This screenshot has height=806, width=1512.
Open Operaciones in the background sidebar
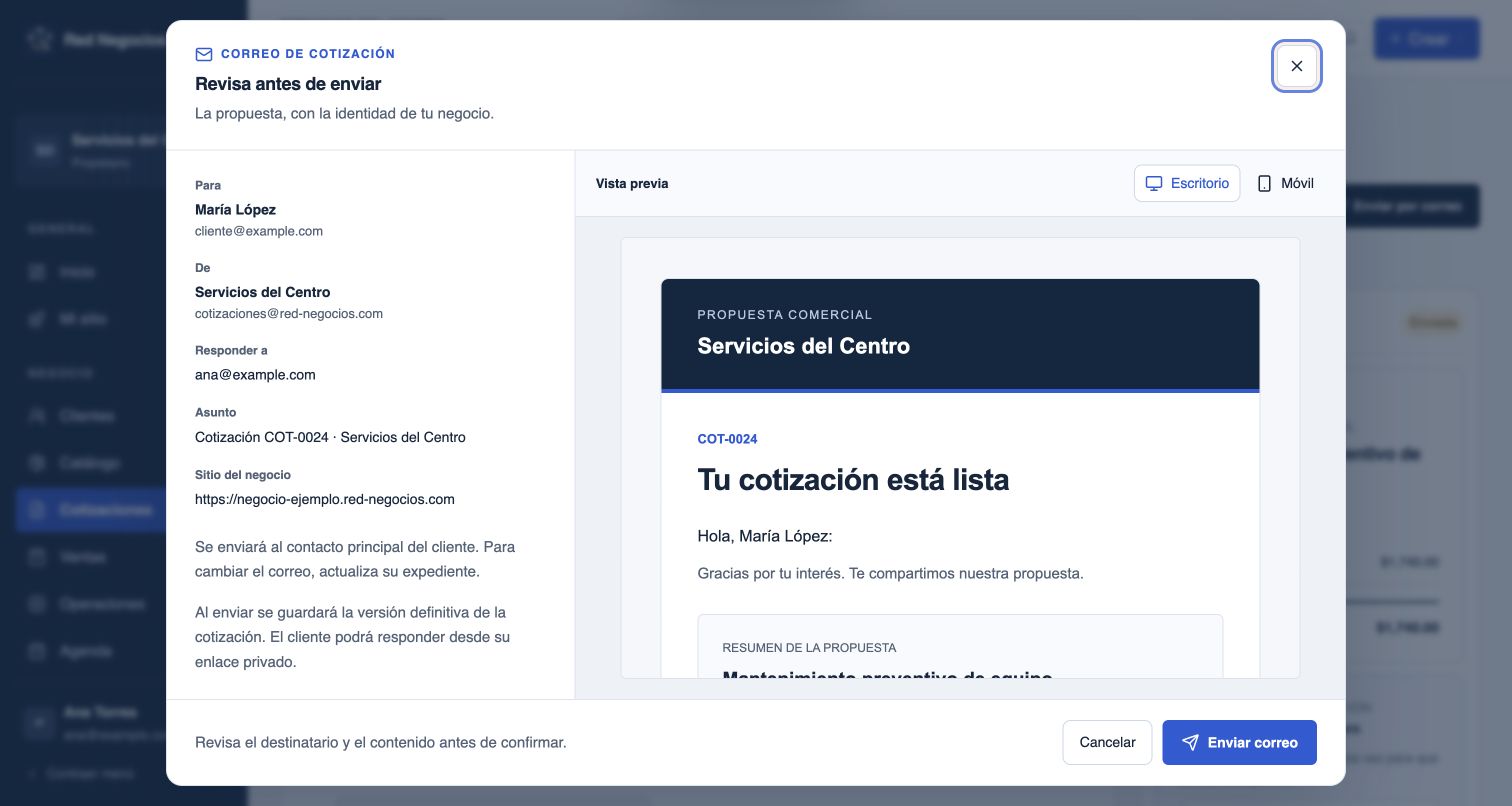pyautogui.click(x=90, y=604)
